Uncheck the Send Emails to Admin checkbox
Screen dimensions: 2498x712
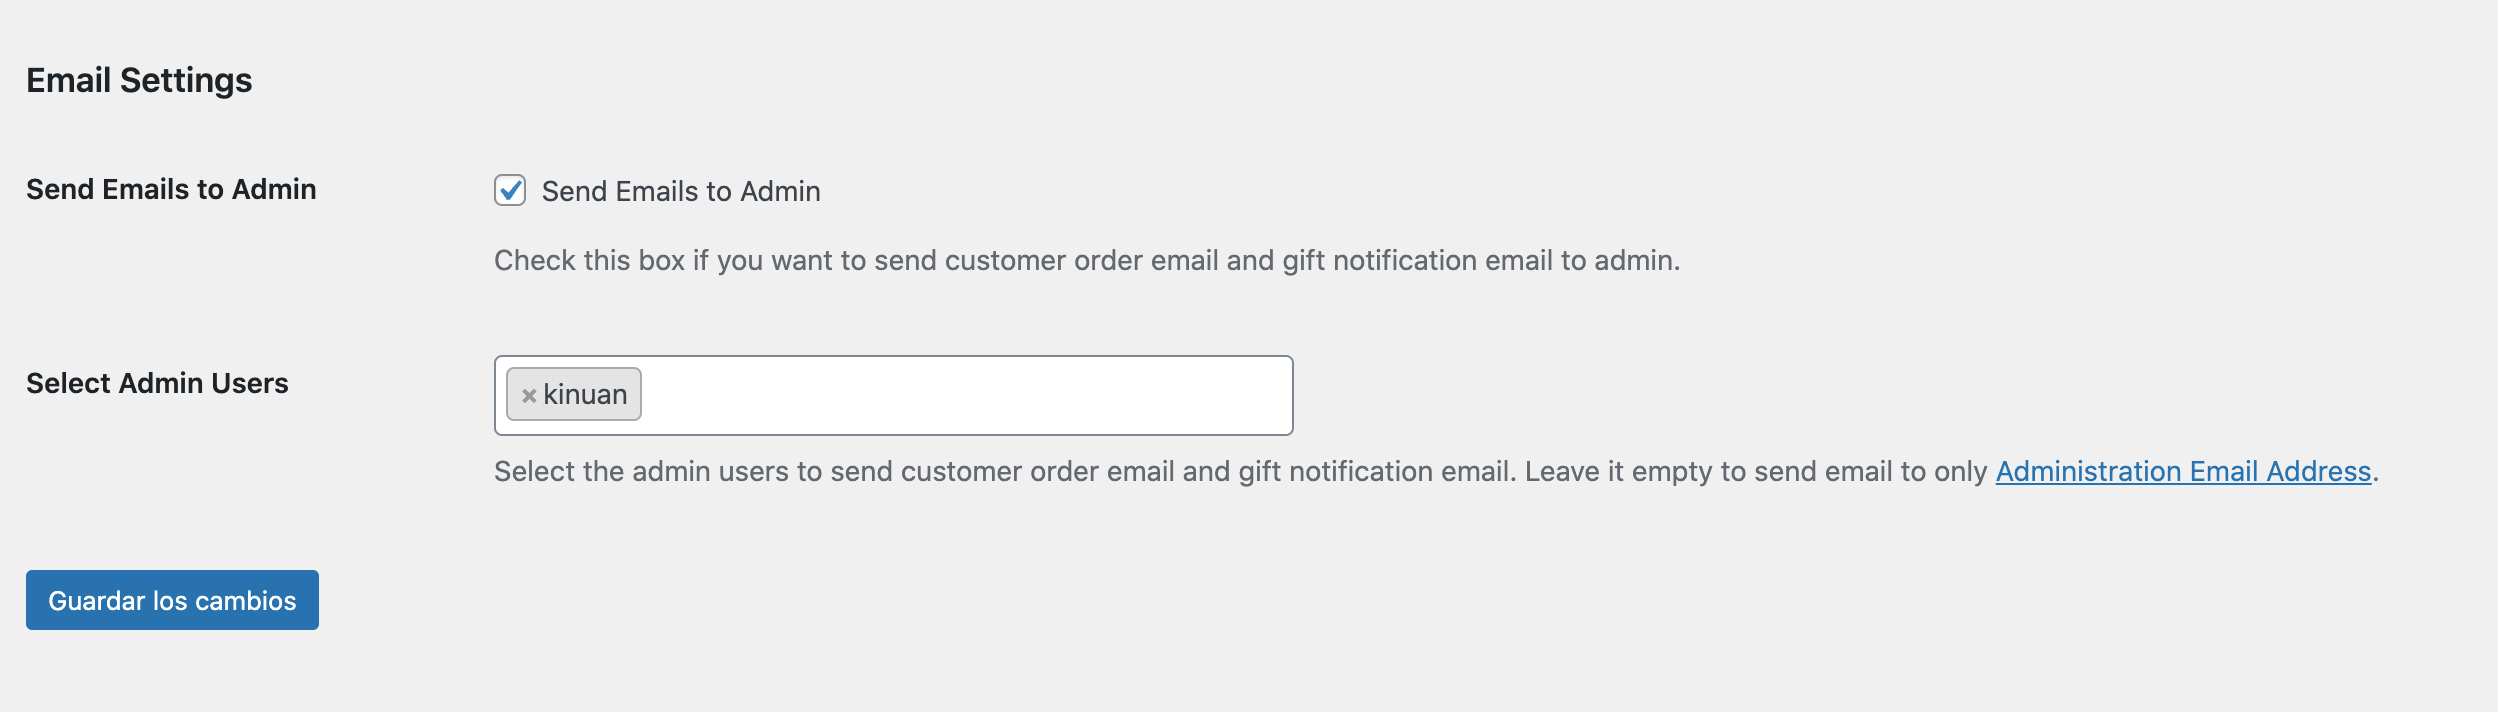coord(510,190)
